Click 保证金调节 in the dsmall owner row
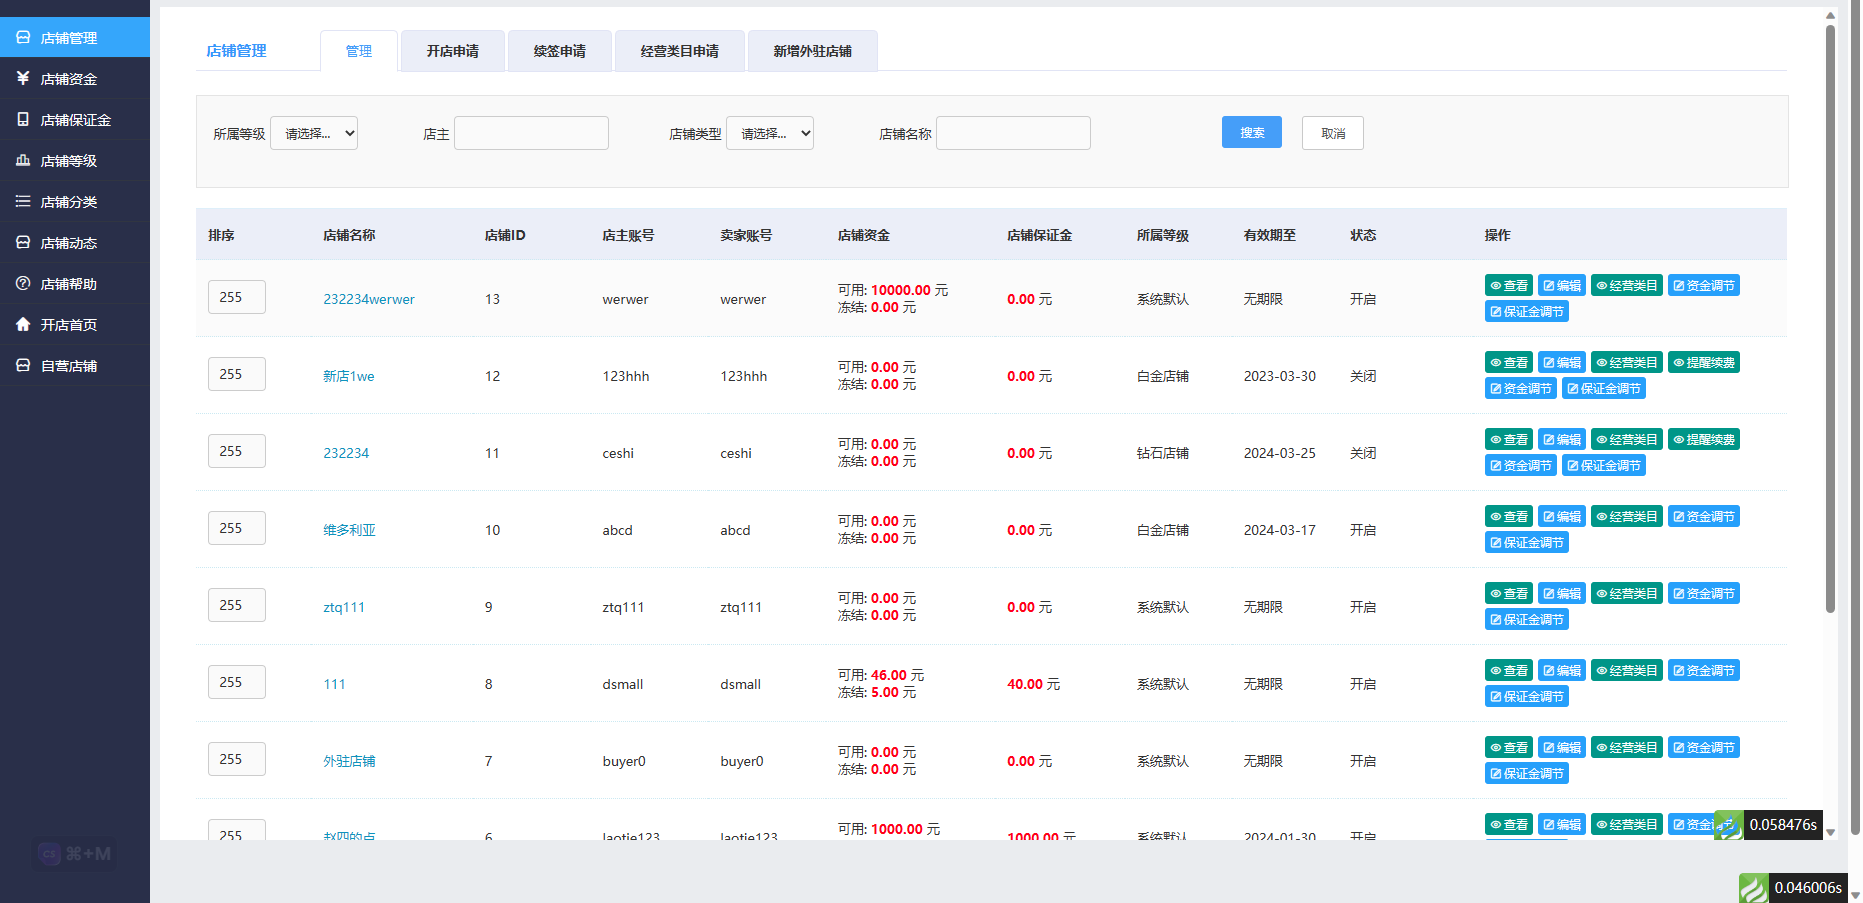Image resolution: width=1863 pixels, height=903 pixels. pyautogui.click(x=1527, y=697)
